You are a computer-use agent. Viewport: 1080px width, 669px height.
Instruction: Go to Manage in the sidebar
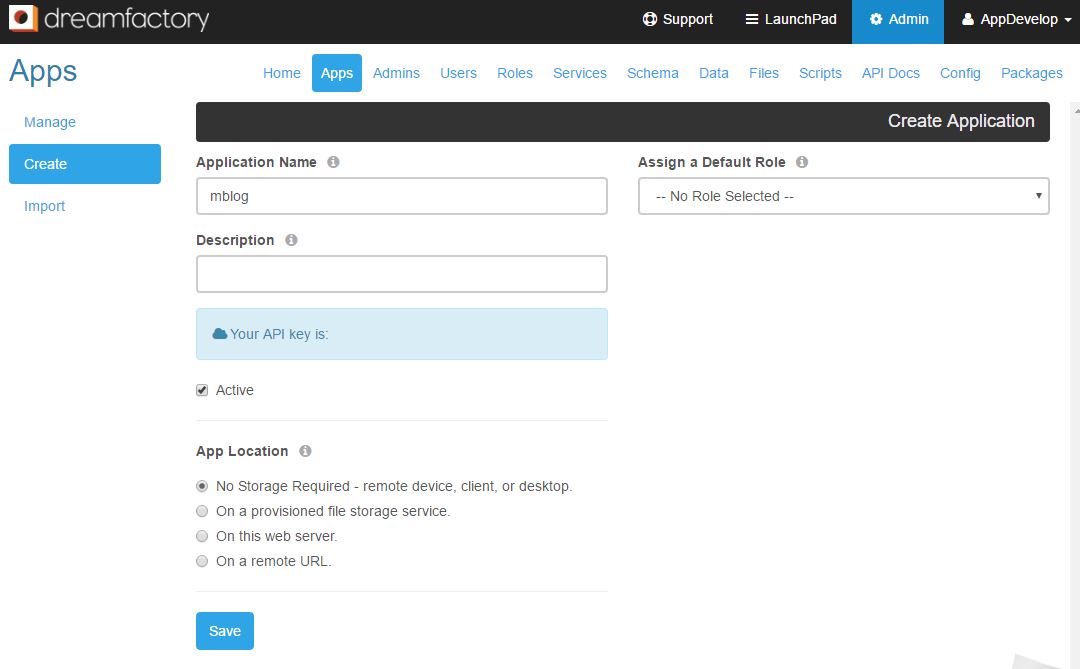pos(50,122)
